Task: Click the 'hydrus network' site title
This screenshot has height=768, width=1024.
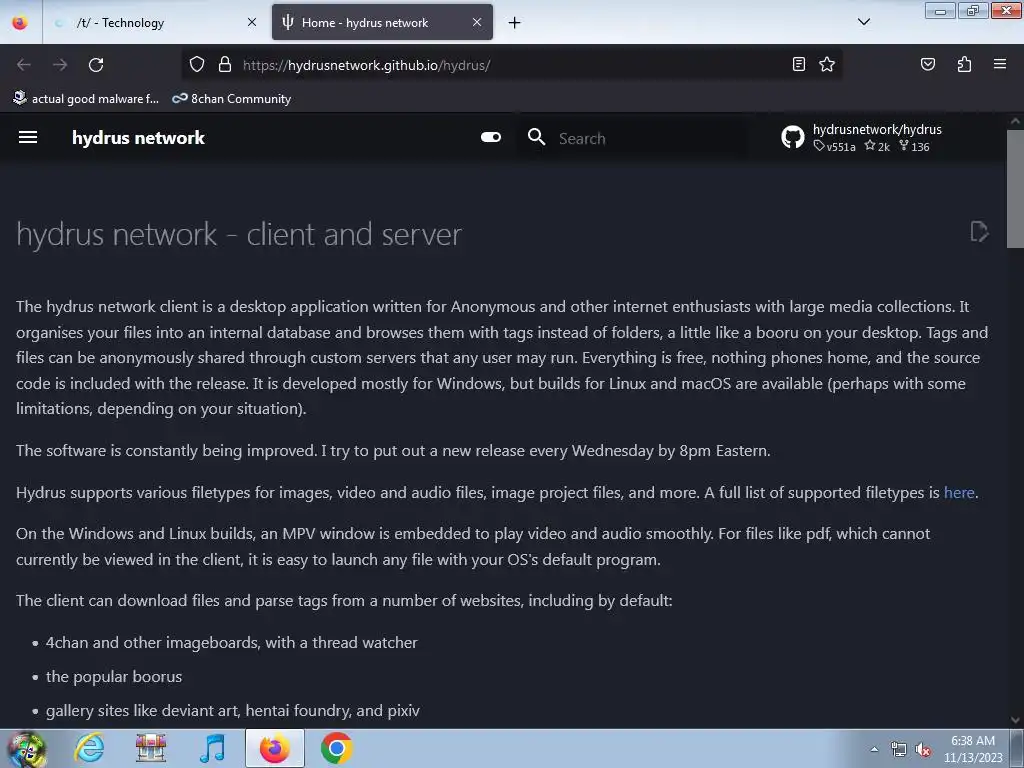Action: click(138, 138)
